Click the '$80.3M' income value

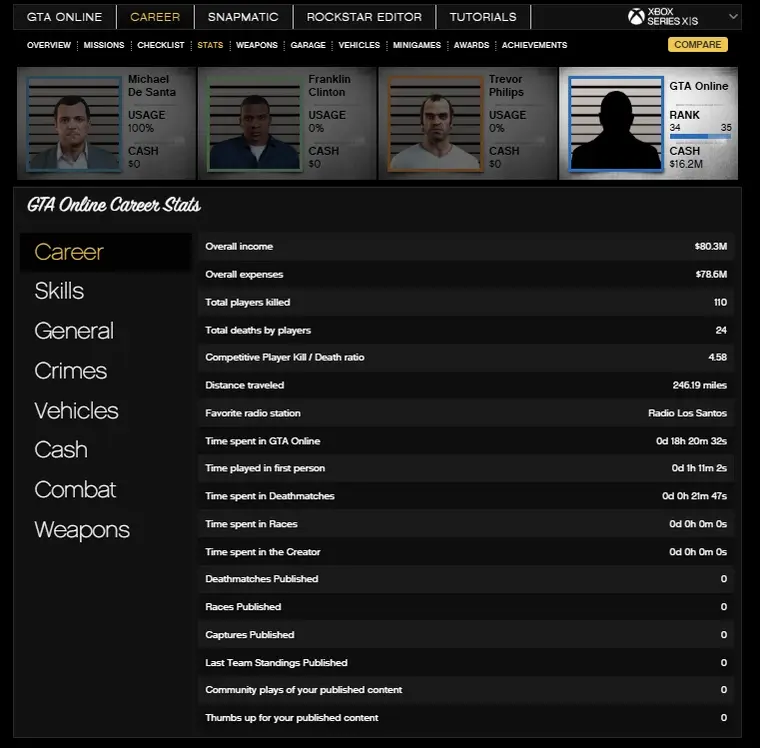click(x=711, y=246)
